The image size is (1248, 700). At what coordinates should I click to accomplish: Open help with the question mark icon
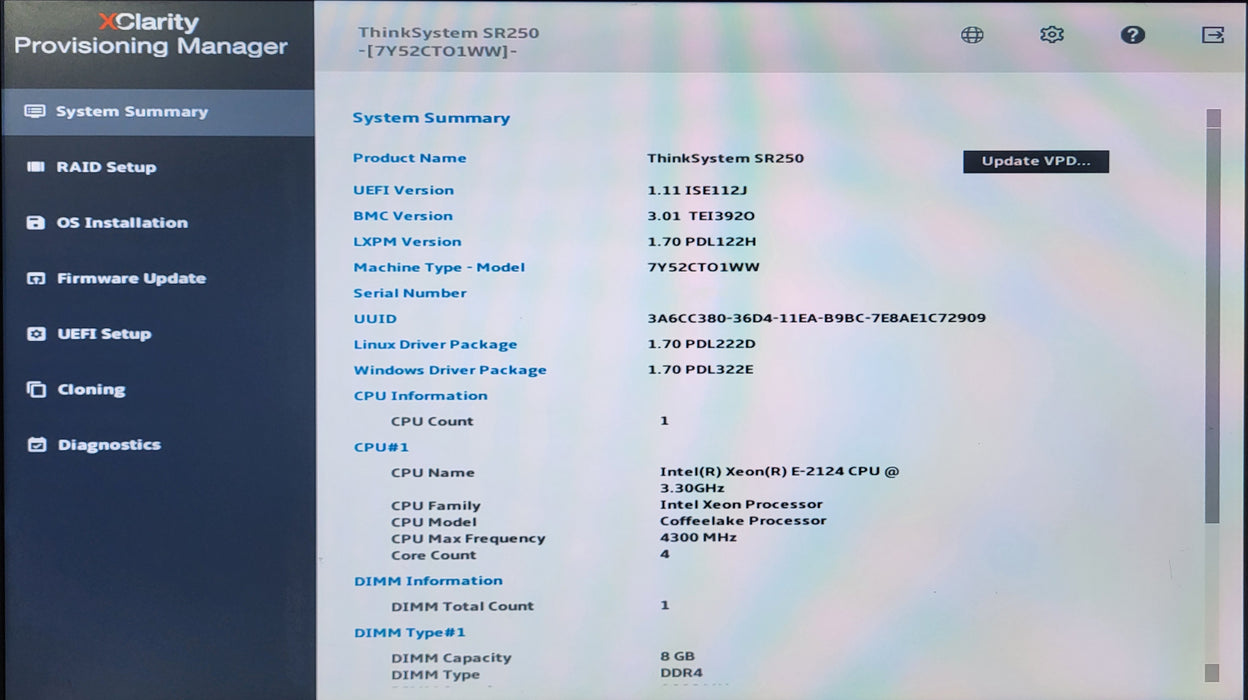click(x=1132, y=35)
